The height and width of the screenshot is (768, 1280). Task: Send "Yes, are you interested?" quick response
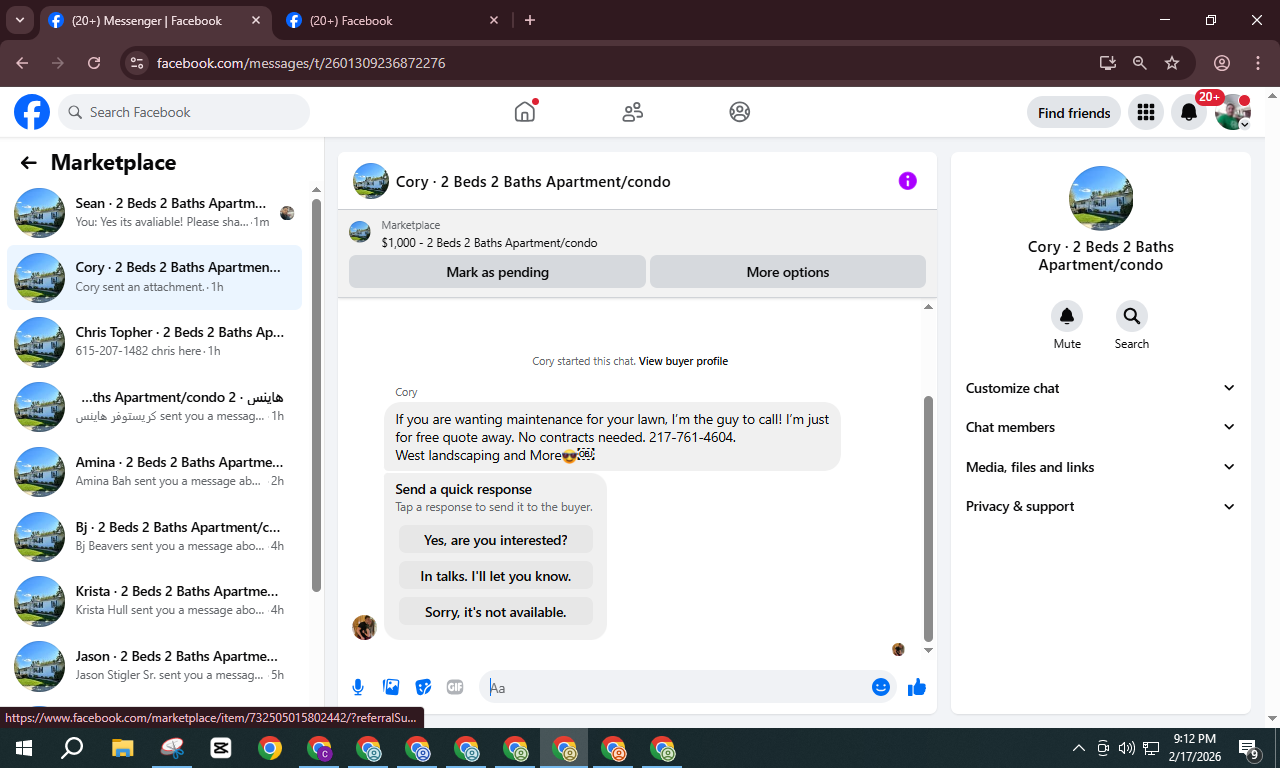point(496,540)
